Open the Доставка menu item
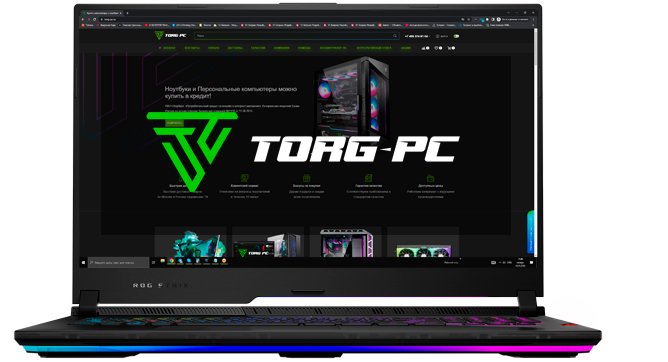668x362 pixels. click(x=235, y=48)
